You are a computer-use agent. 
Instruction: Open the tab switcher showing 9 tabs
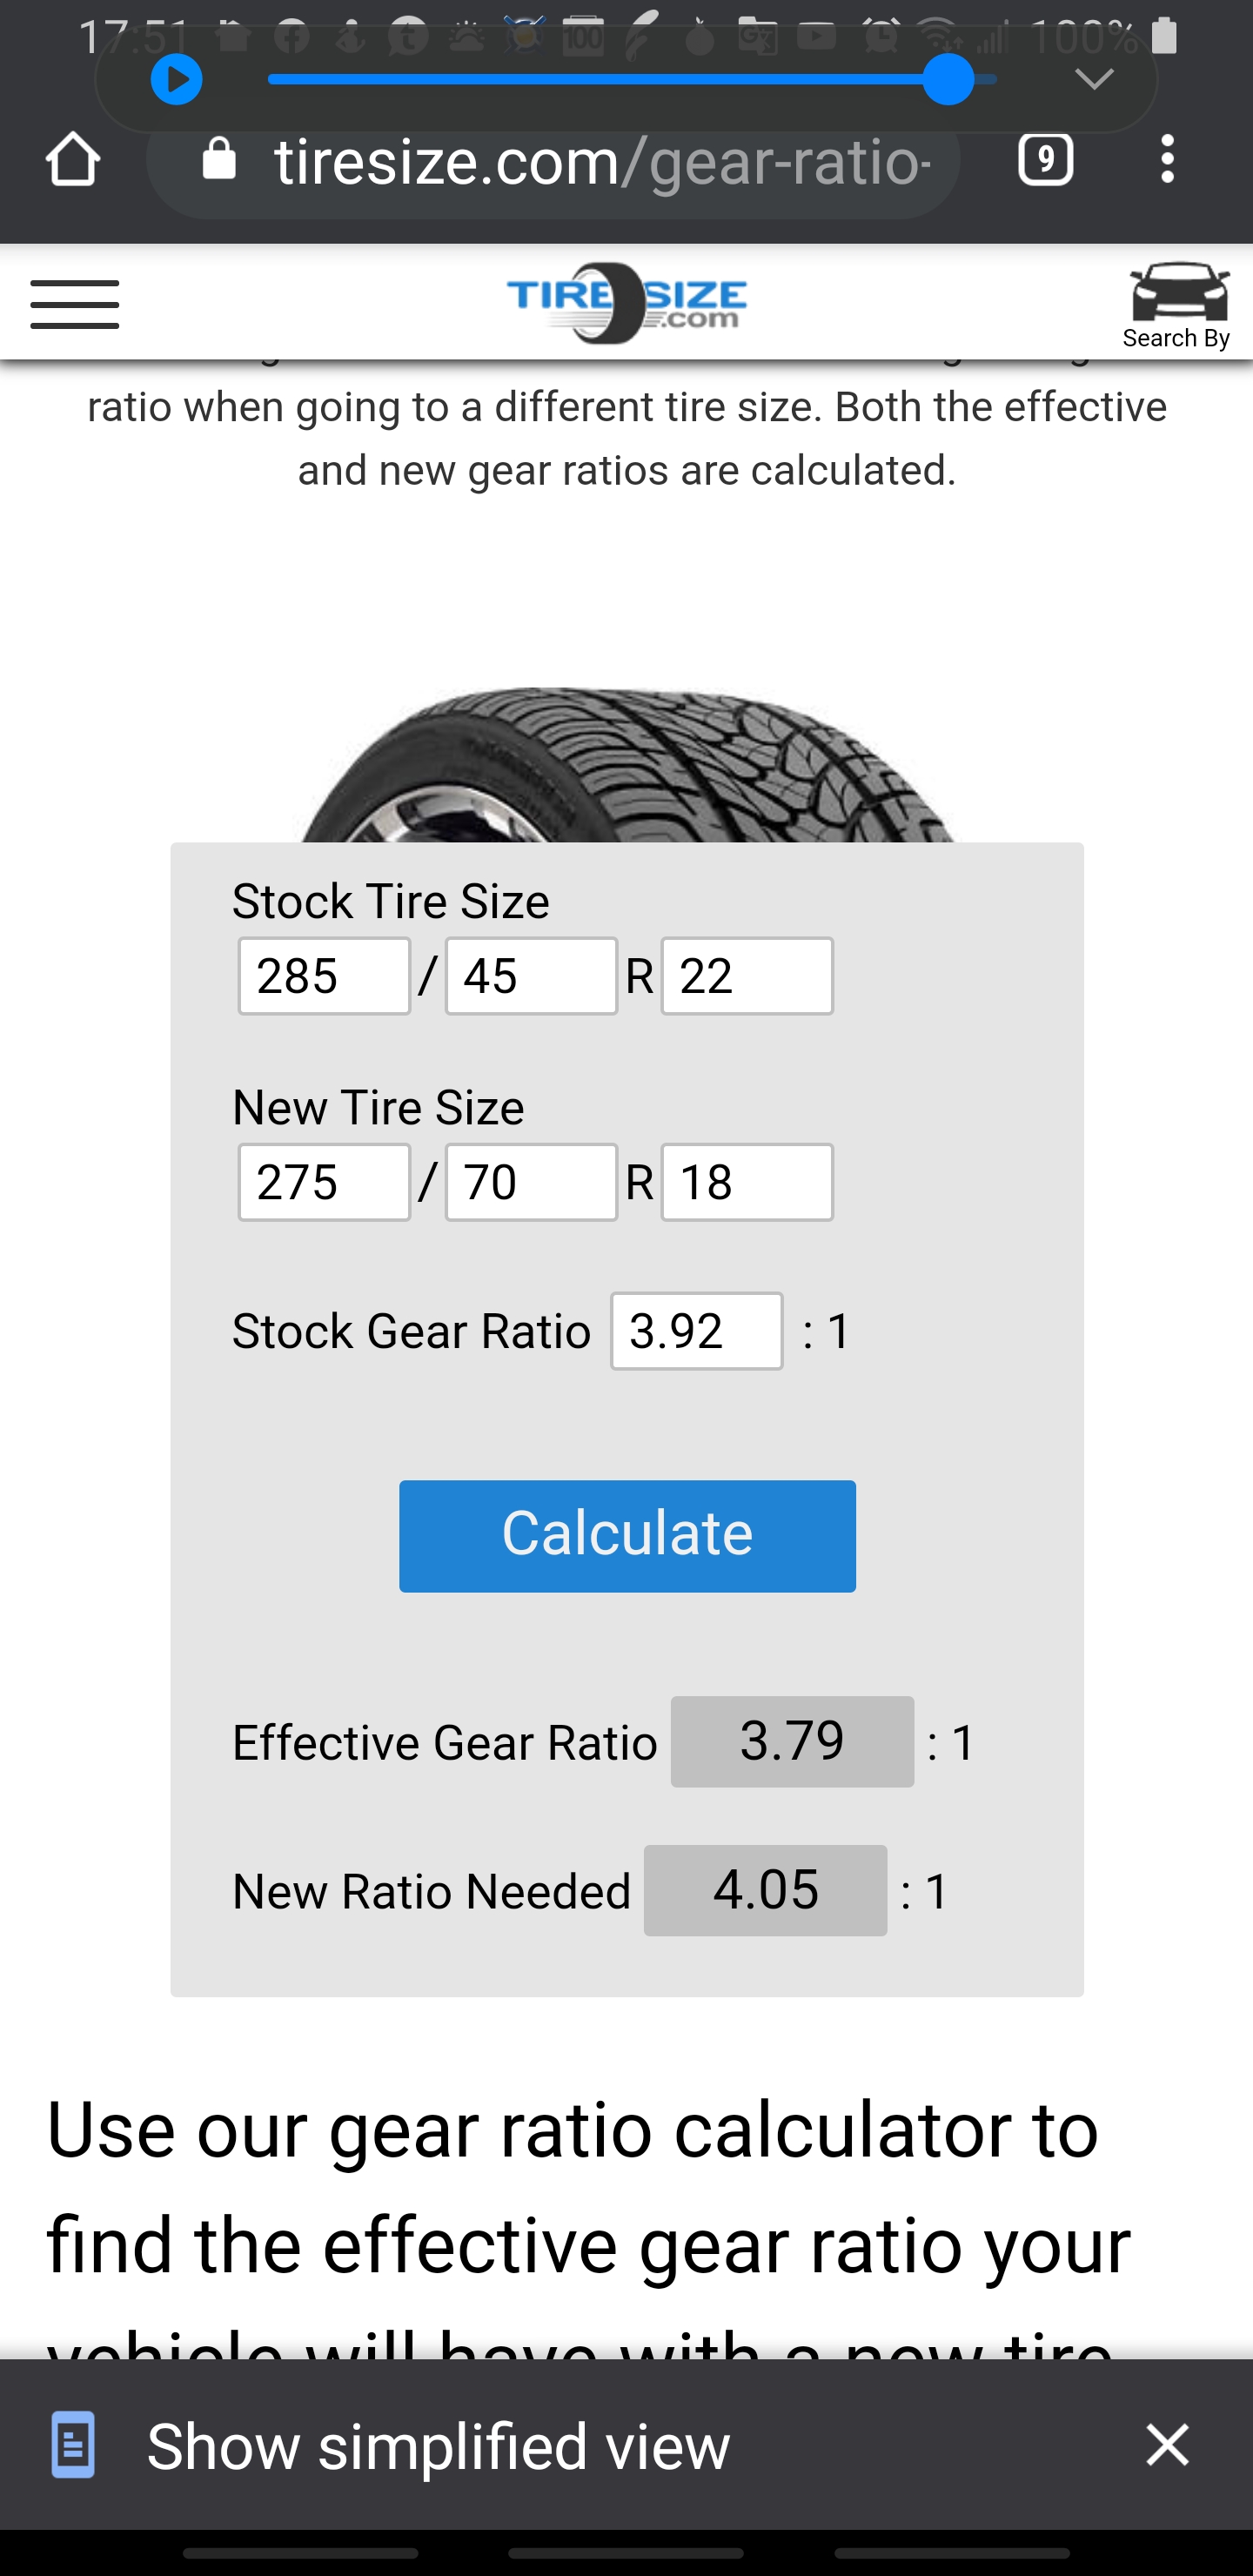(1045, 159)
